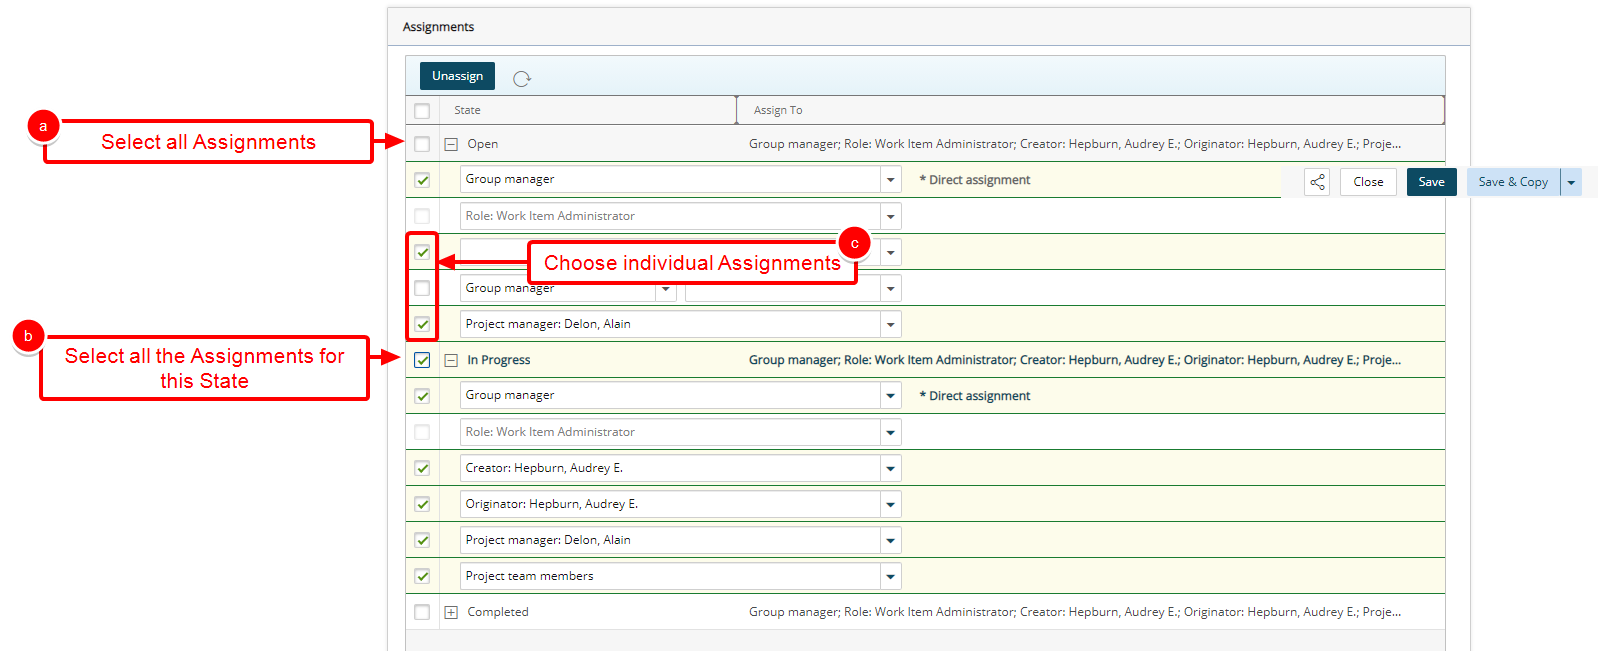
Task: Open Group manager dropdown under Open state
Action: [x=890, y=180]
